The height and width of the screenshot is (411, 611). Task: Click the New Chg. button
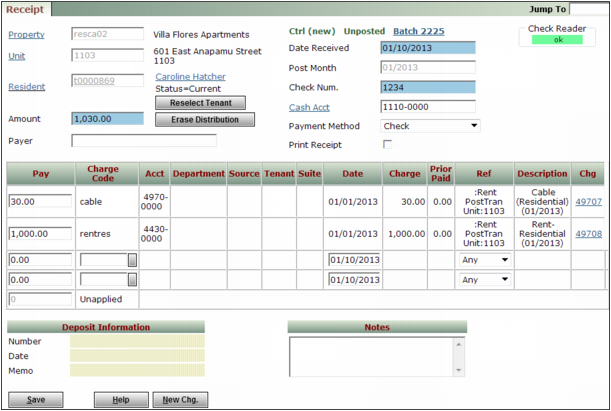[x=181, y=400]
